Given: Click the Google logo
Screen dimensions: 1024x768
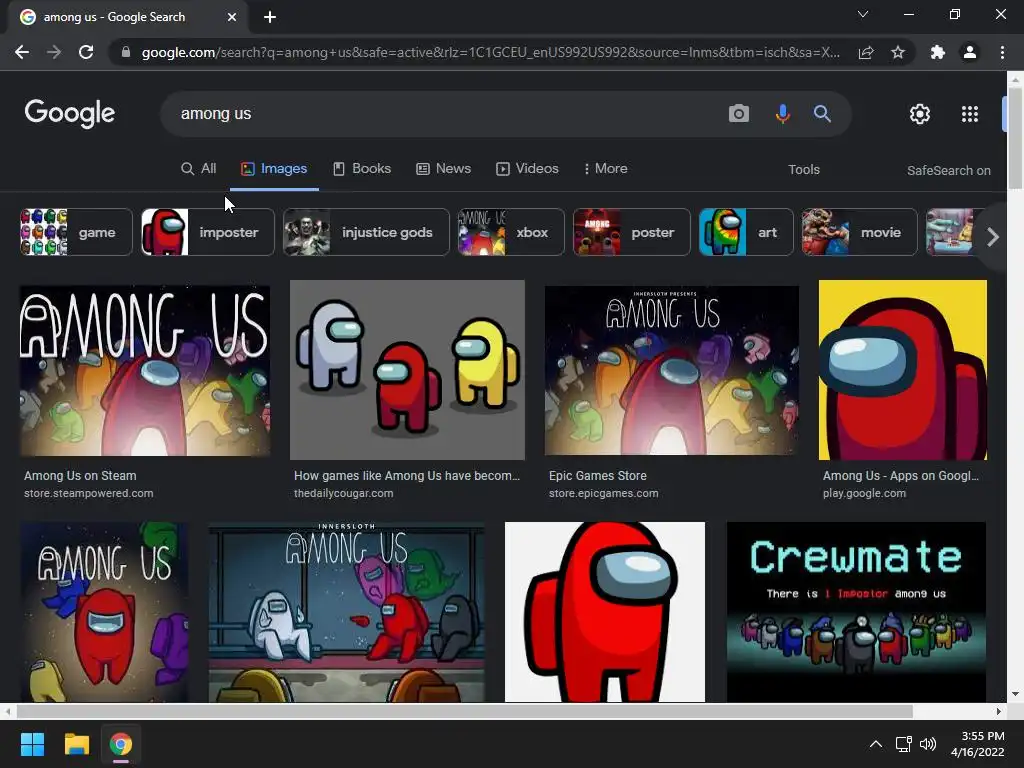Looking at the screenshot, I should [x=70, y=114].
